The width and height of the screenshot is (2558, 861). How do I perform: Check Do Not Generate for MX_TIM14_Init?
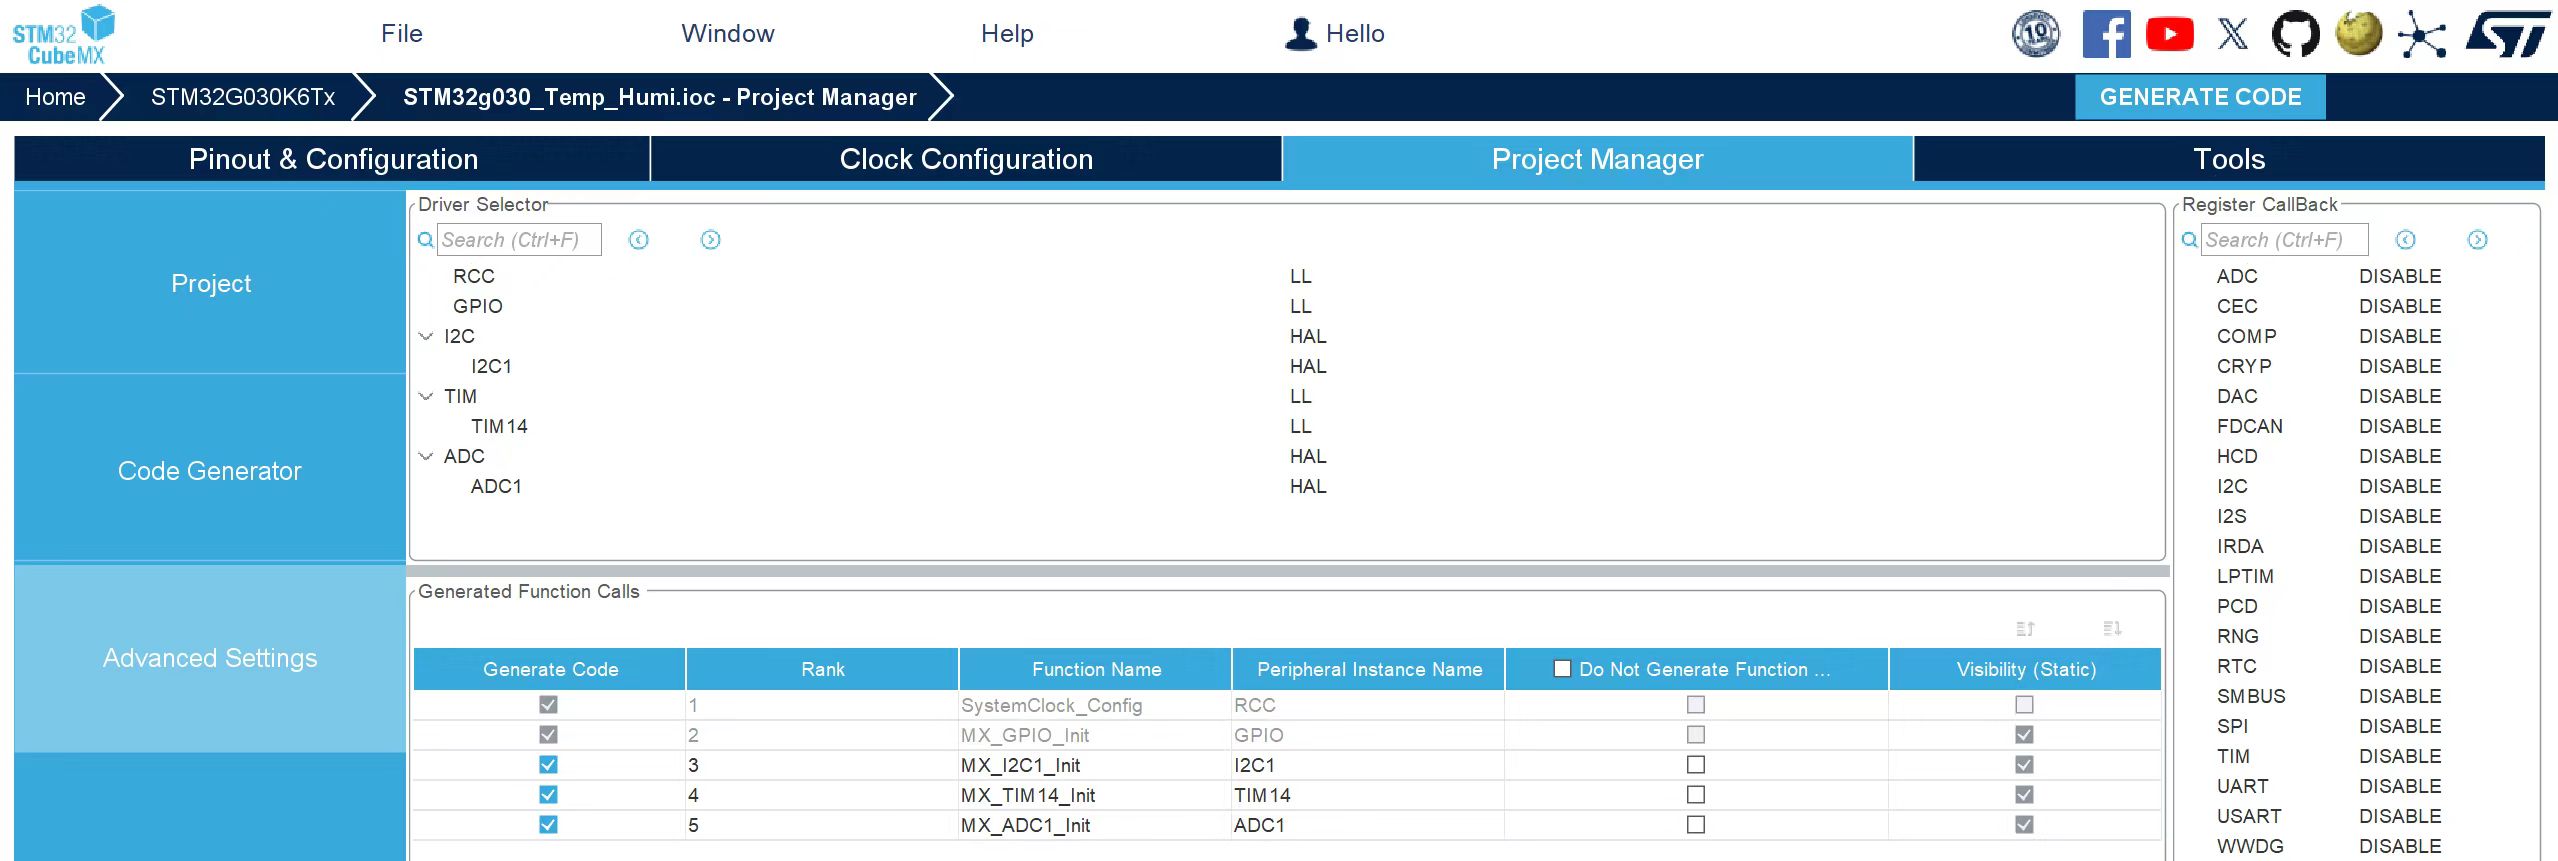[1695, 795]
